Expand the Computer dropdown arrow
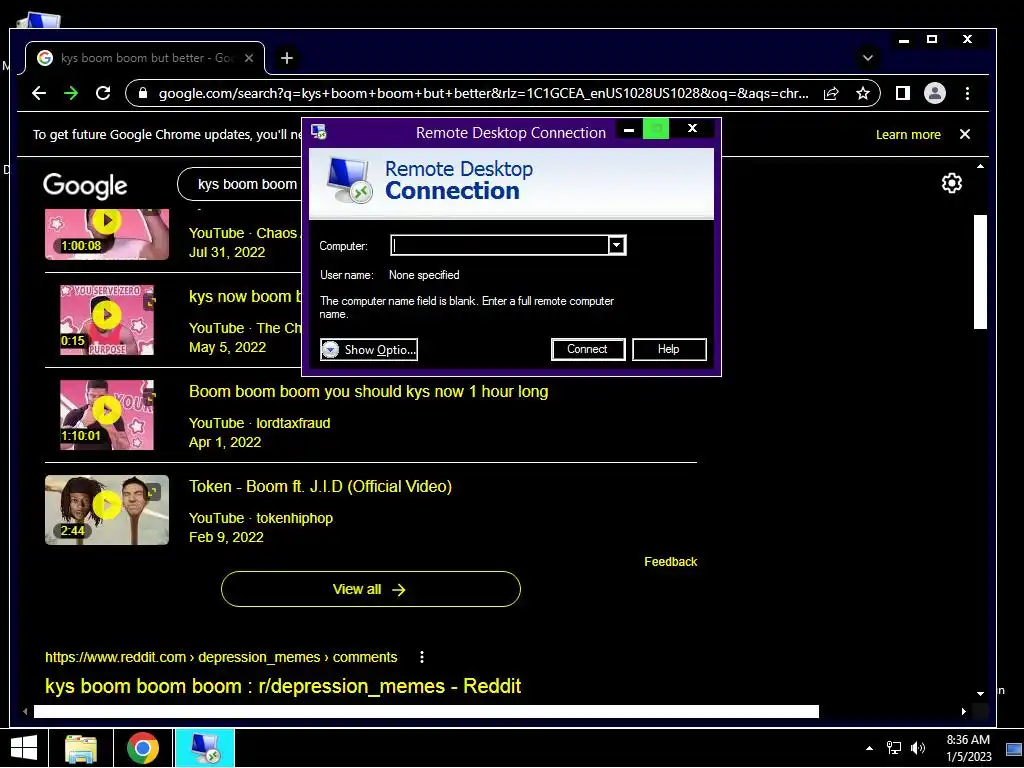The image size is (1024, 768). [616, 246]
